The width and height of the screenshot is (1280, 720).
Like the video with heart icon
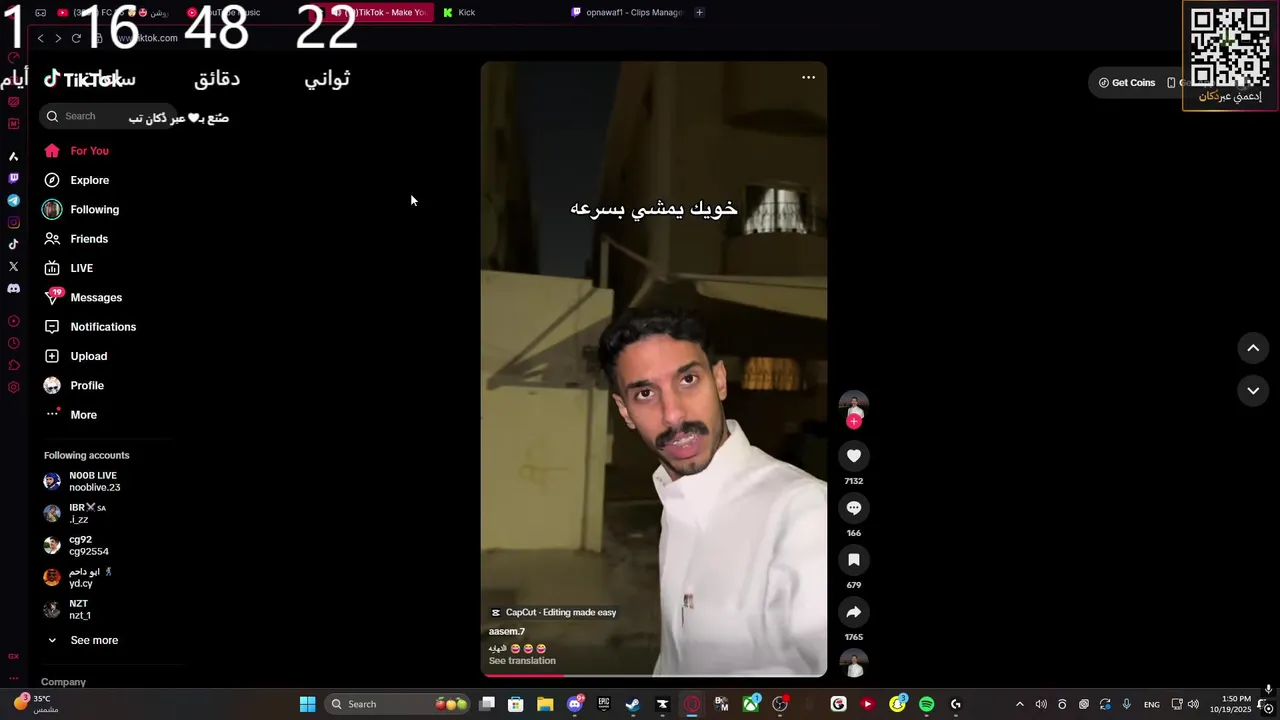pyautogui.click(x=854, y=456)
